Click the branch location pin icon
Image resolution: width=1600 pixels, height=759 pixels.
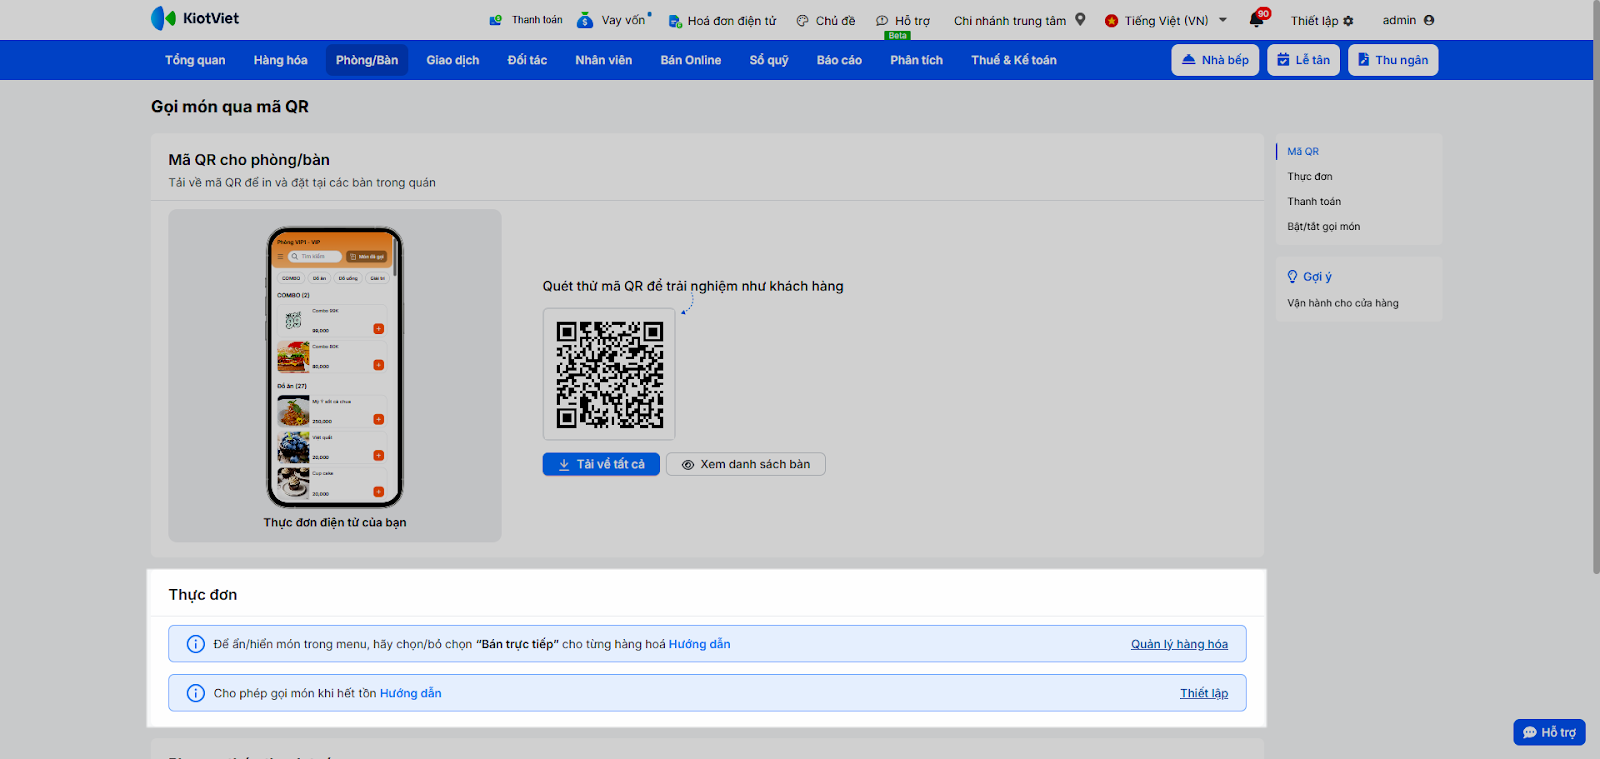pos(1080,20)
